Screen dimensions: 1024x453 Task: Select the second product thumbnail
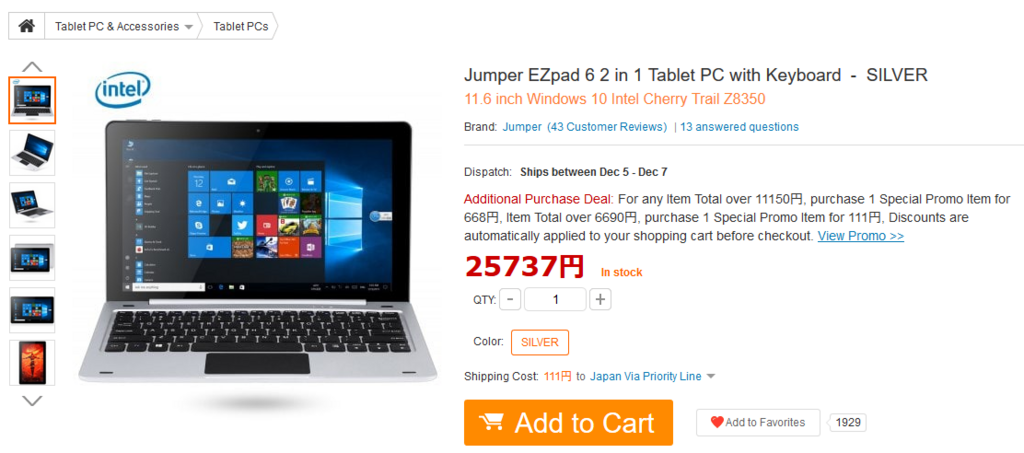click(32, 153)
